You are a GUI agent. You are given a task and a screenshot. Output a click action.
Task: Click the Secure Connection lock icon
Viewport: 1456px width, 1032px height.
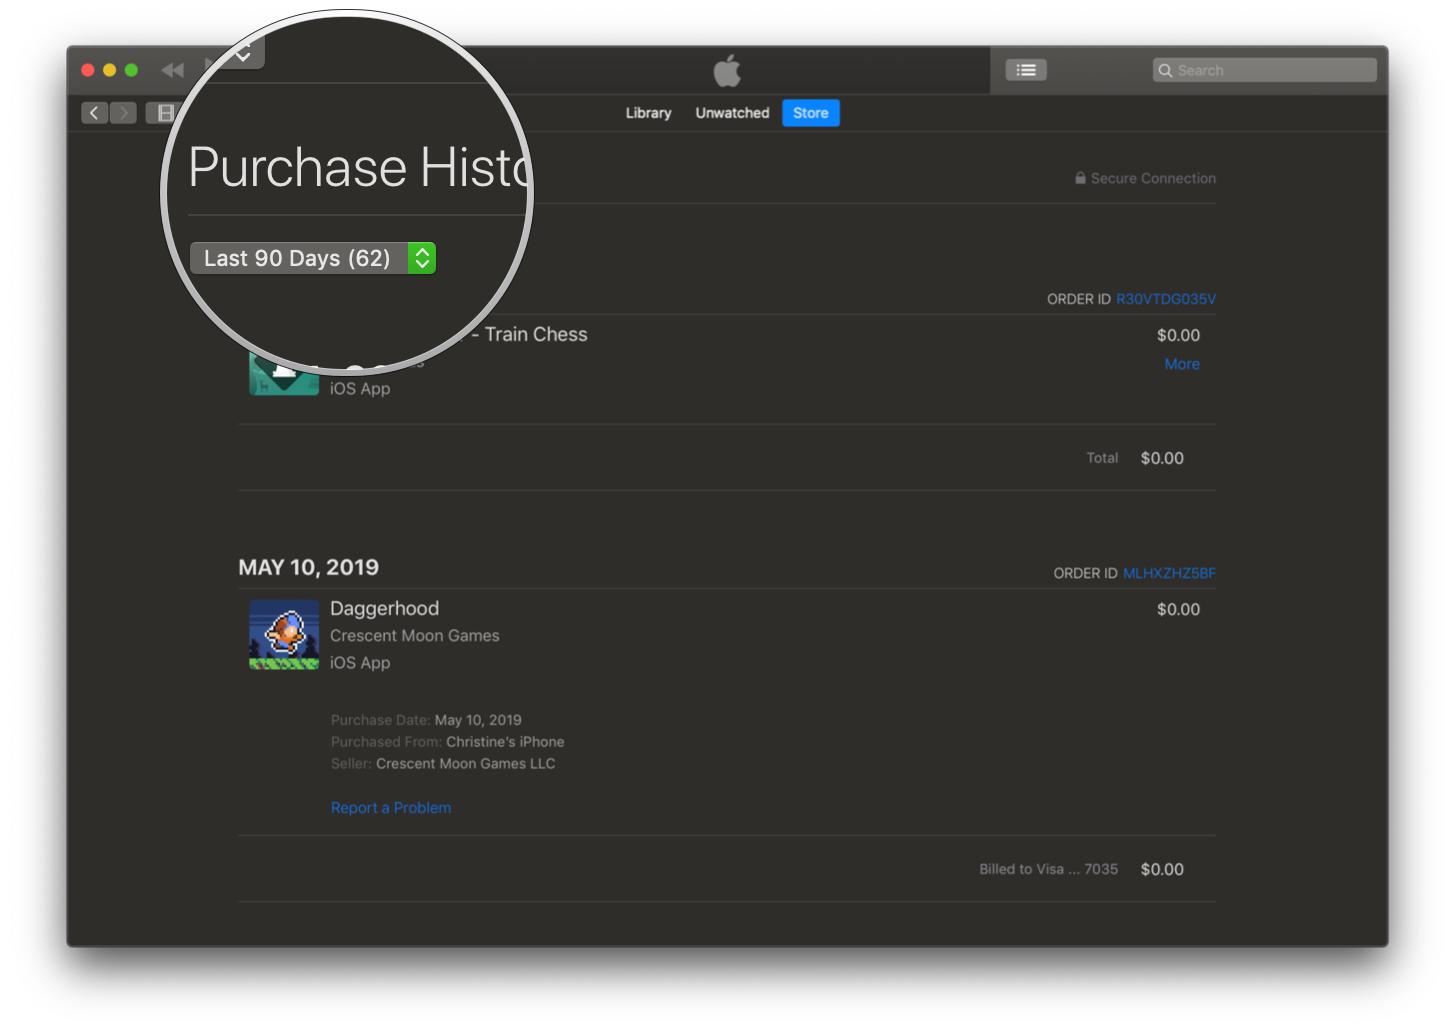[1080, 178]
